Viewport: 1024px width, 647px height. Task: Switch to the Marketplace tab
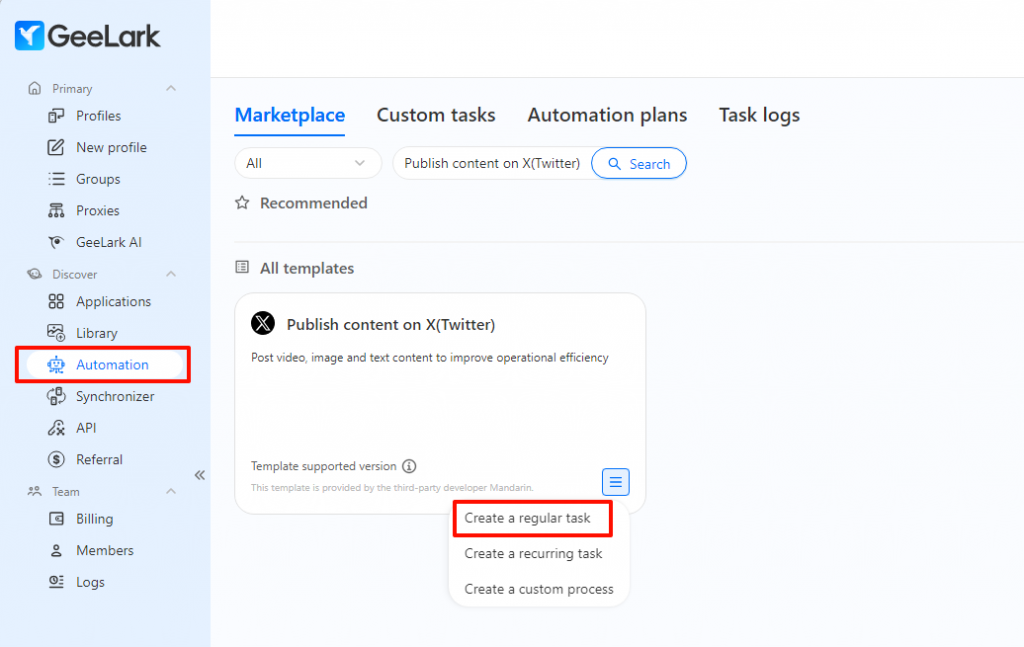click(289, 115)
